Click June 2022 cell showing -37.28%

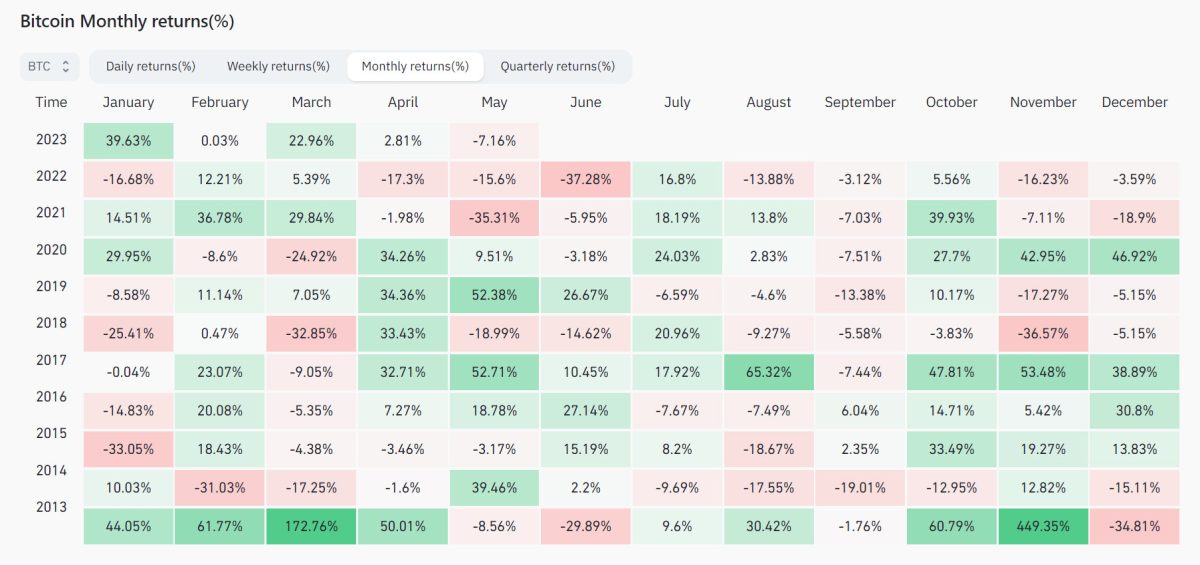(x=585, y=180)
